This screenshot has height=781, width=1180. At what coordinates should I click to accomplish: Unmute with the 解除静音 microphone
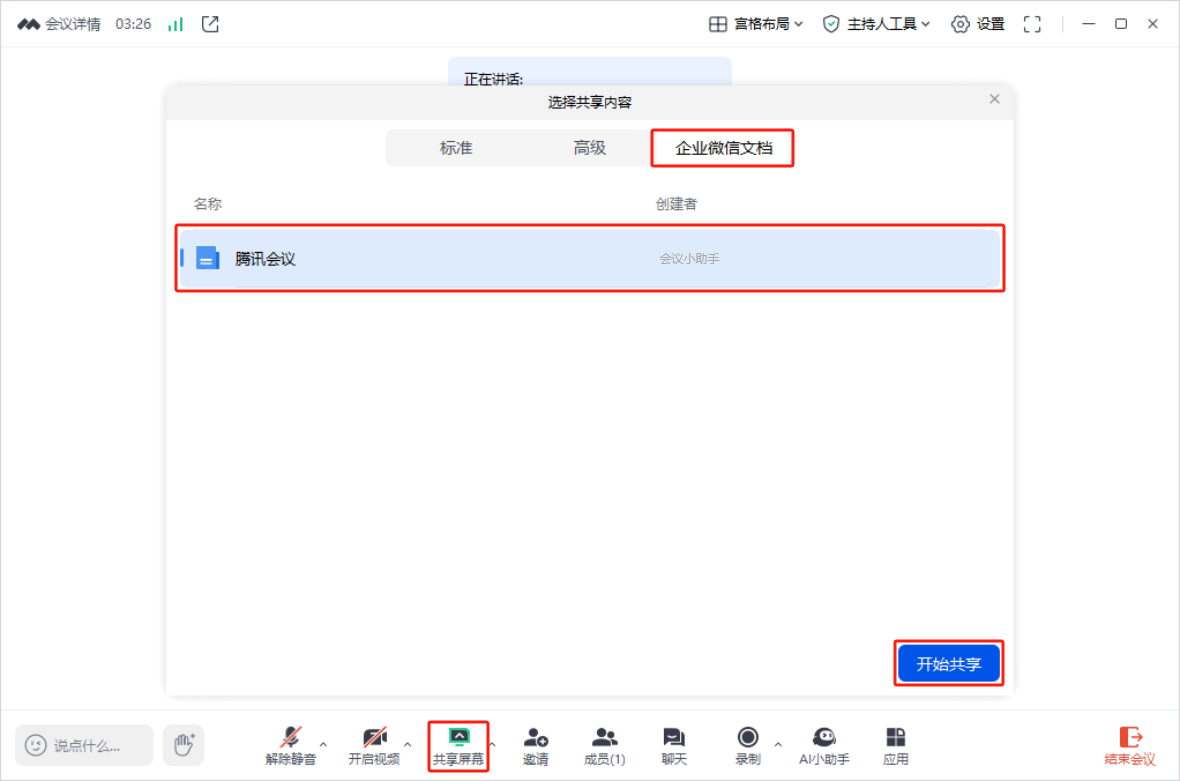[290, 746]
